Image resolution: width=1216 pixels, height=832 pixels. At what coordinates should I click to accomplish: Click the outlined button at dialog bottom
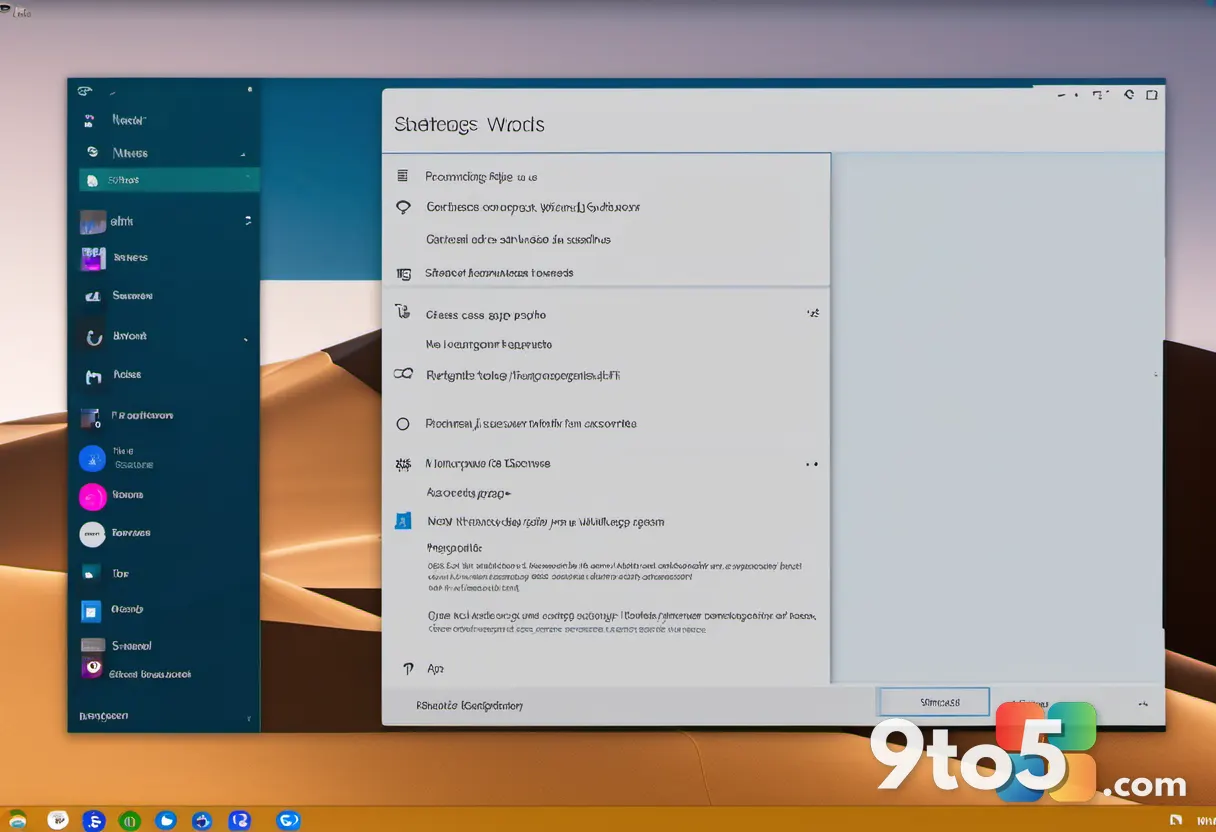click(x=934, y=702)
